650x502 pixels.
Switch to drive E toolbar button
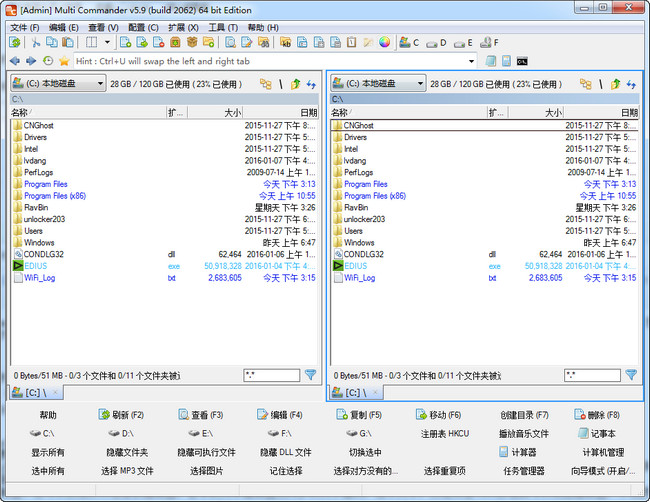(x=463, y=43)
